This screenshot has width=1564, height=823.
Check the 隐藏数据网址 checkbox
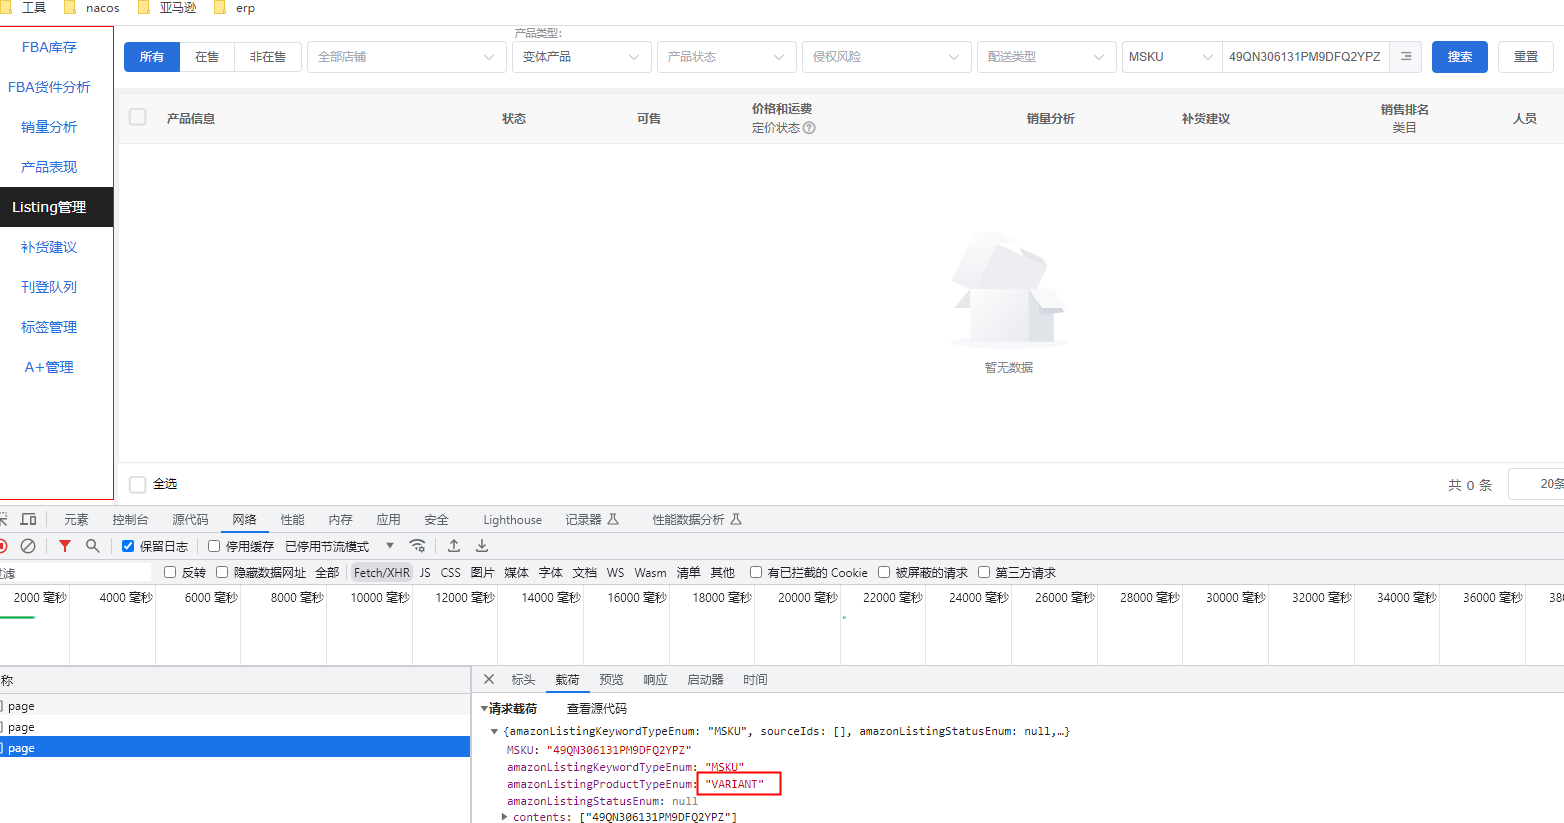[x=222, y=572]
